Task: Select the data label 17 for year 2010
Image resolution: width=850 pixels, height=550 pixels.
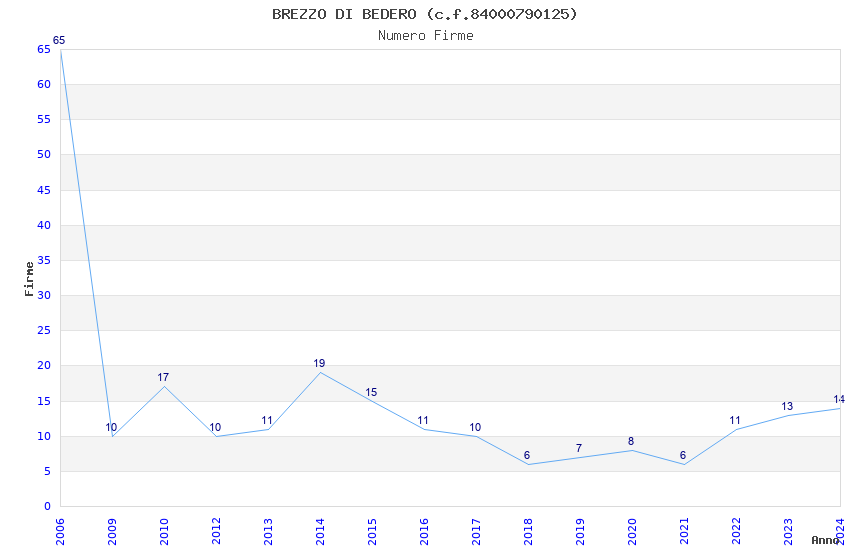Action: tap(163, 377)
